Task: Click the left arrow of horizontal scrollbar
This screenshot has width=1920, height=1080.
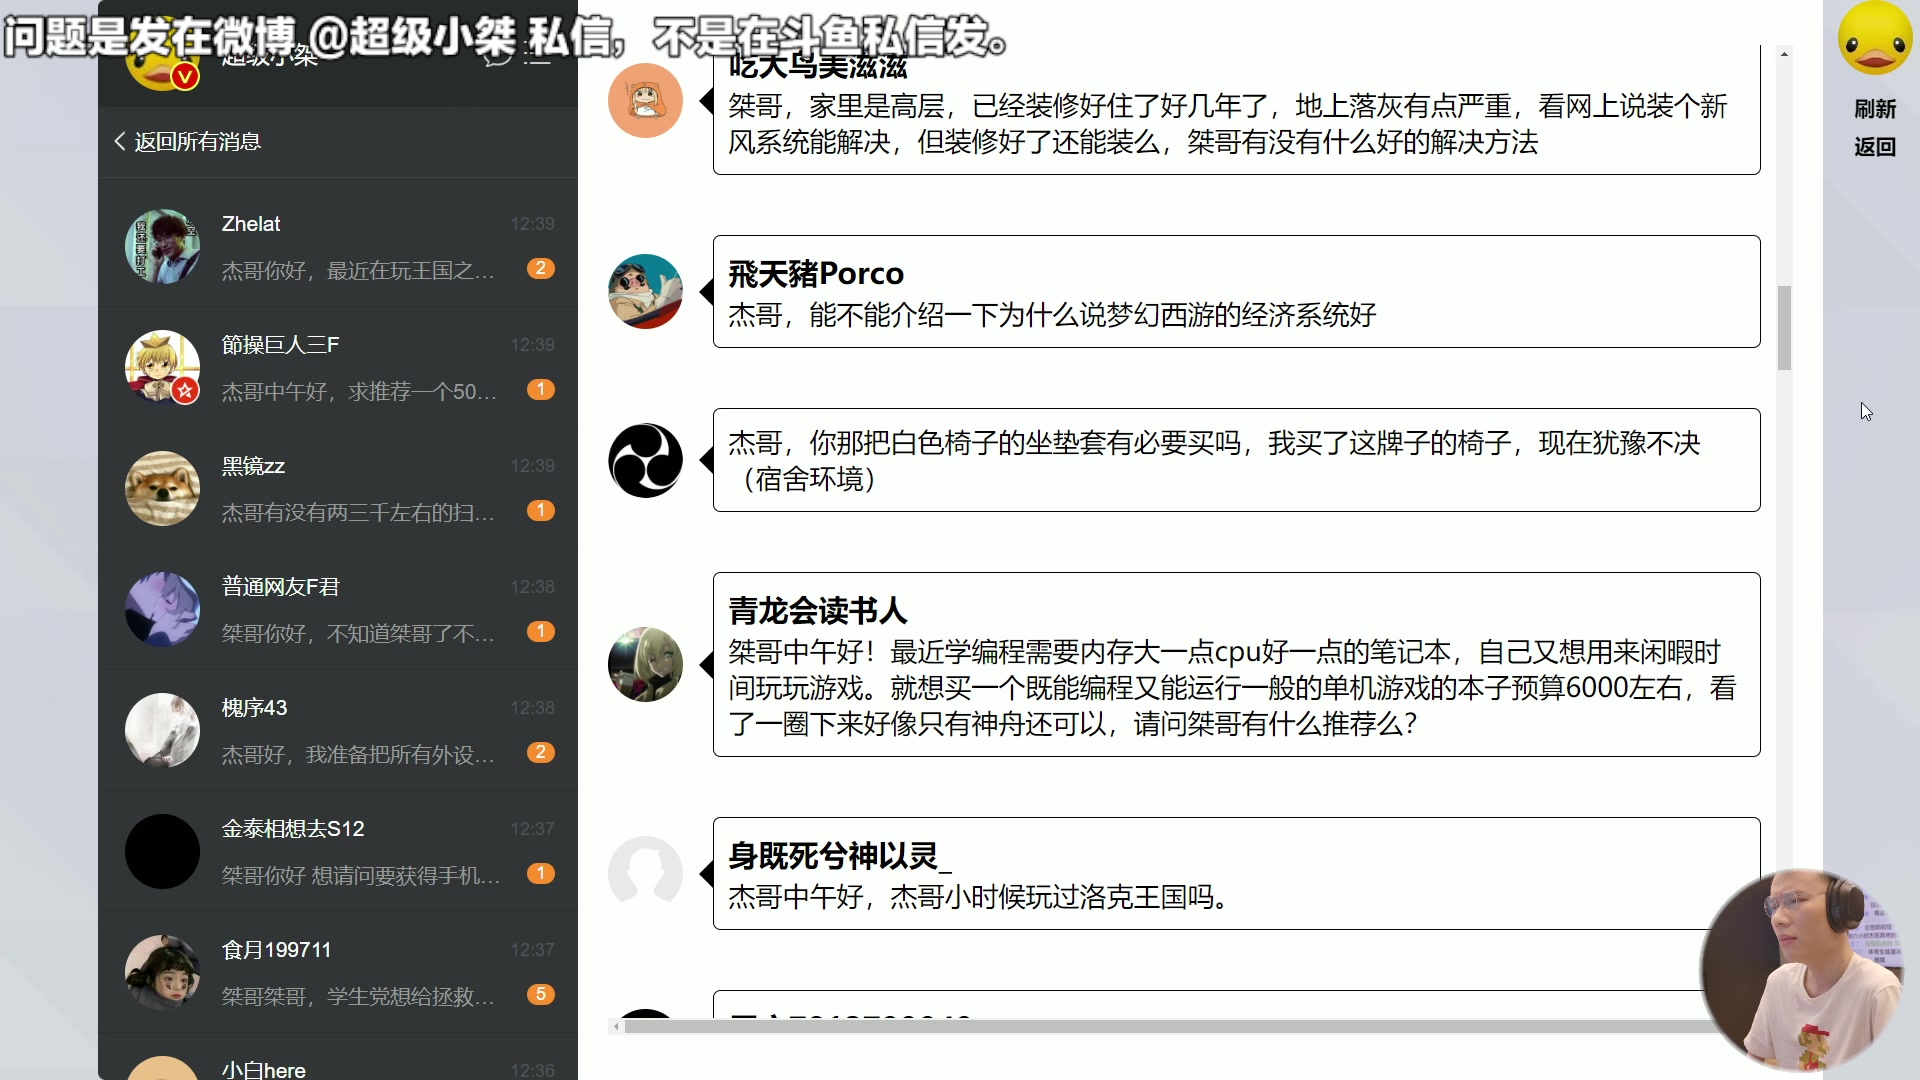Action: click(616, 1027)
